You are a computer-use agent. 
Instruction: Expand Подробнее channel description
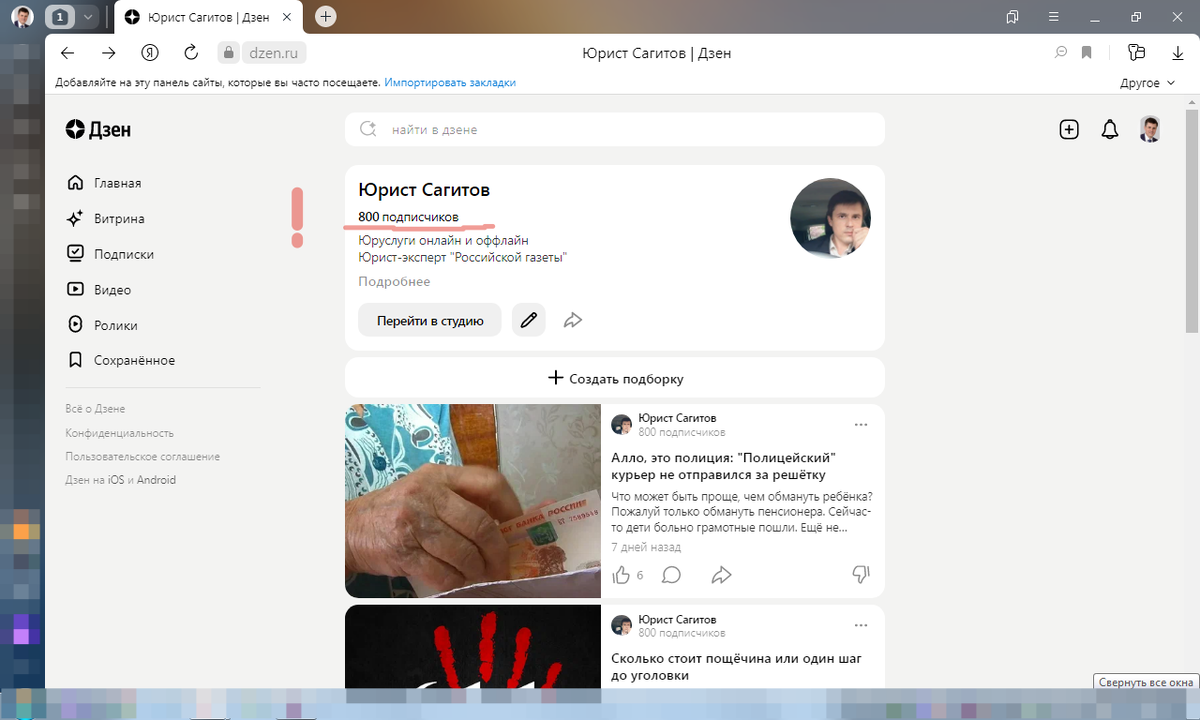pos(394,282)
